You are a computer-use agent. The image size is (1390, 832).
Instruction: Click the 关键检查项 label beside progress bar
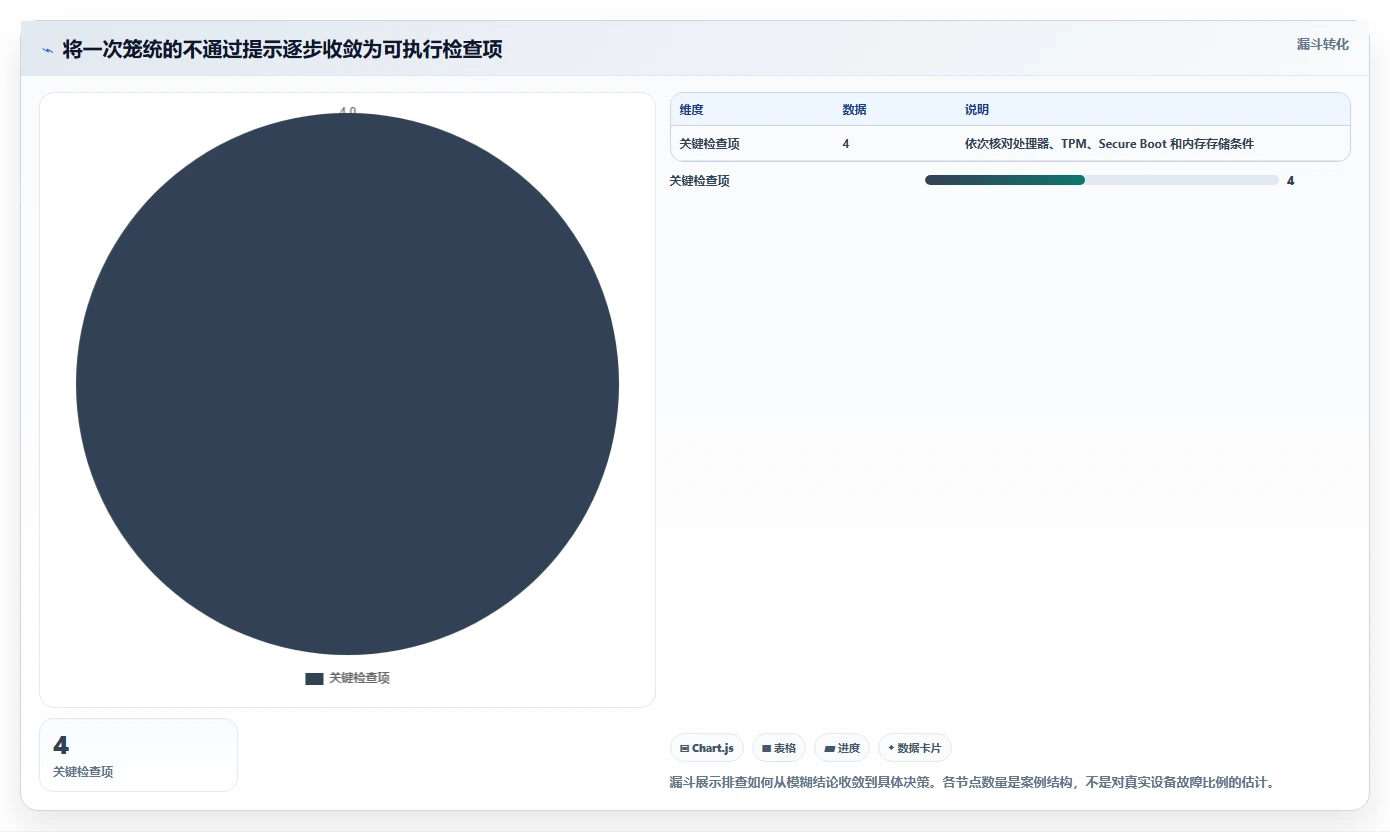pos(700,181)
